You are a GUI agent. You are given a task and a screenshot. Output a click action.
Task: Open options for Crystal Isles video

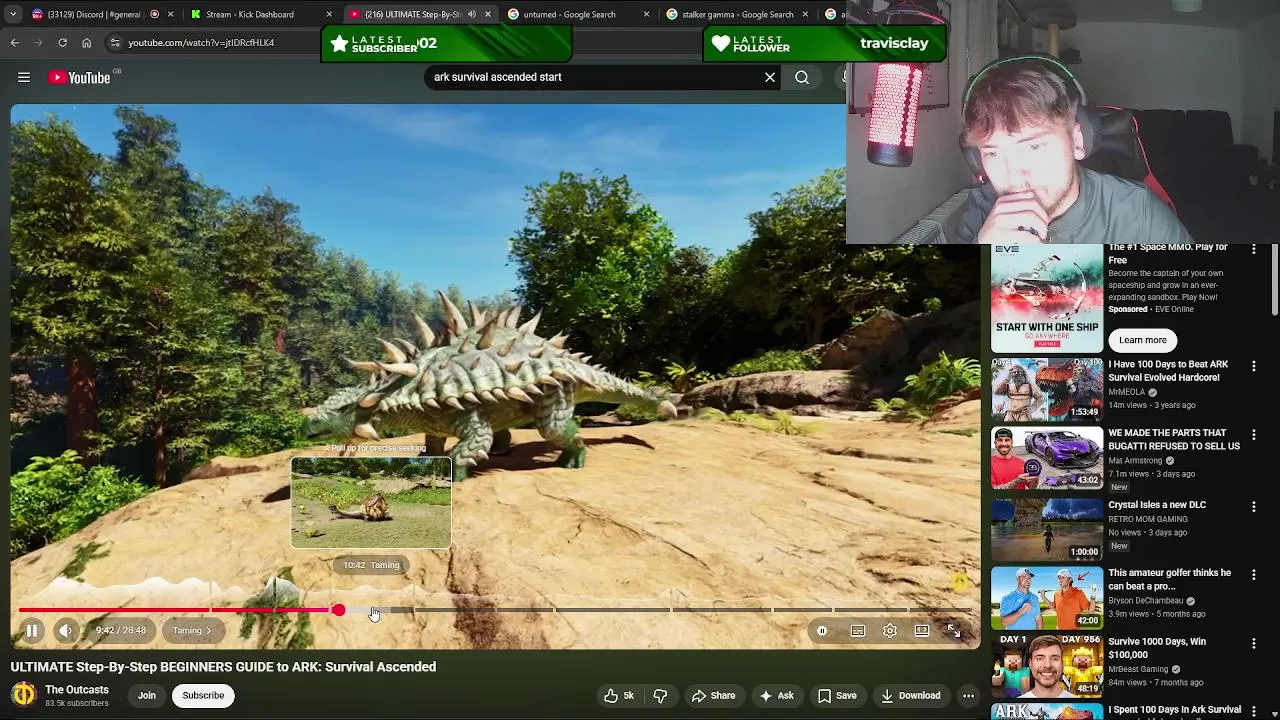click(1254, 507)
